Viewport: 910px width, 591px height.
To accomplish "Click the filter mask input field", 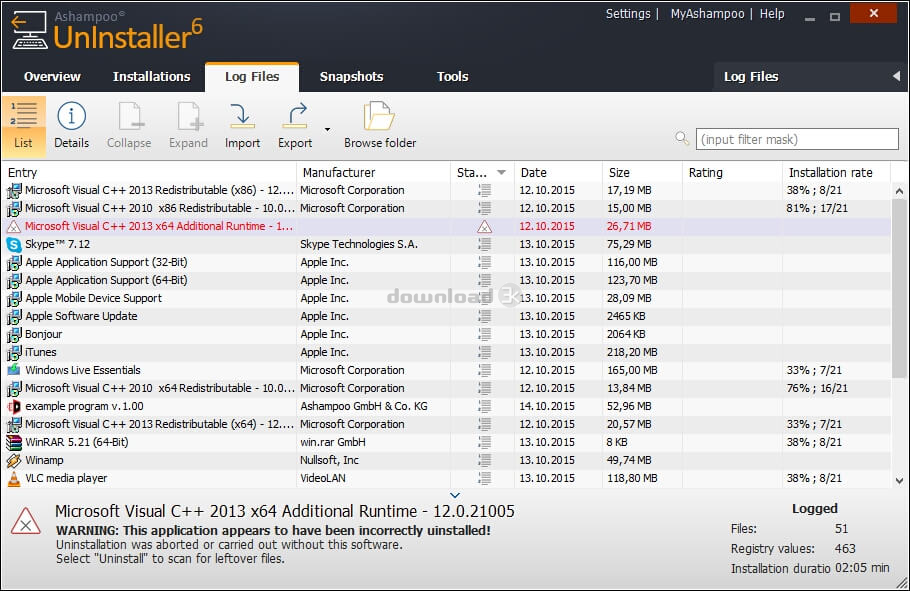I will tap(797, 138).
